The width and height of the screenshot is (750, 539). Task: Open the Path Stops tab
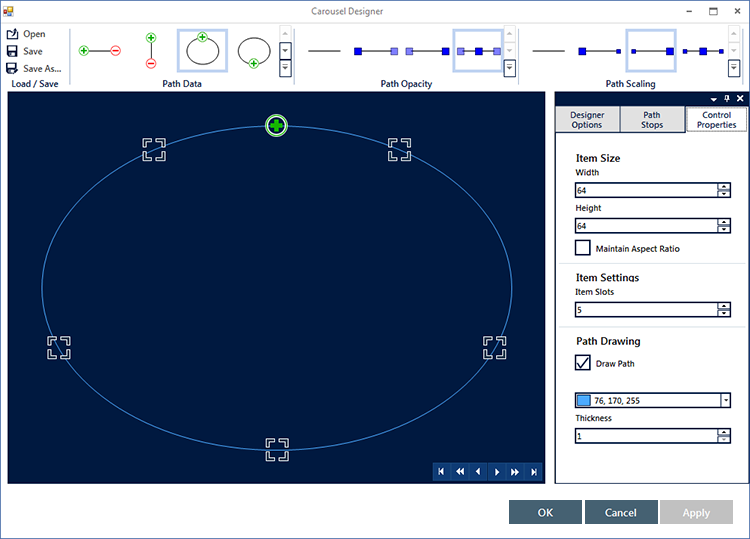coord(652,120)
